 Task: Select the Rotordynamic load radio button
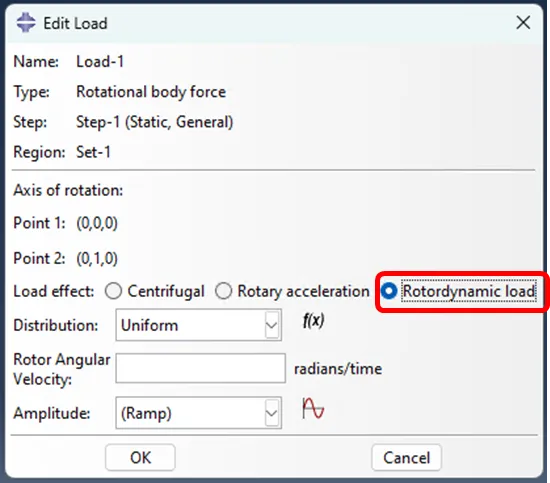coord(389,291)
